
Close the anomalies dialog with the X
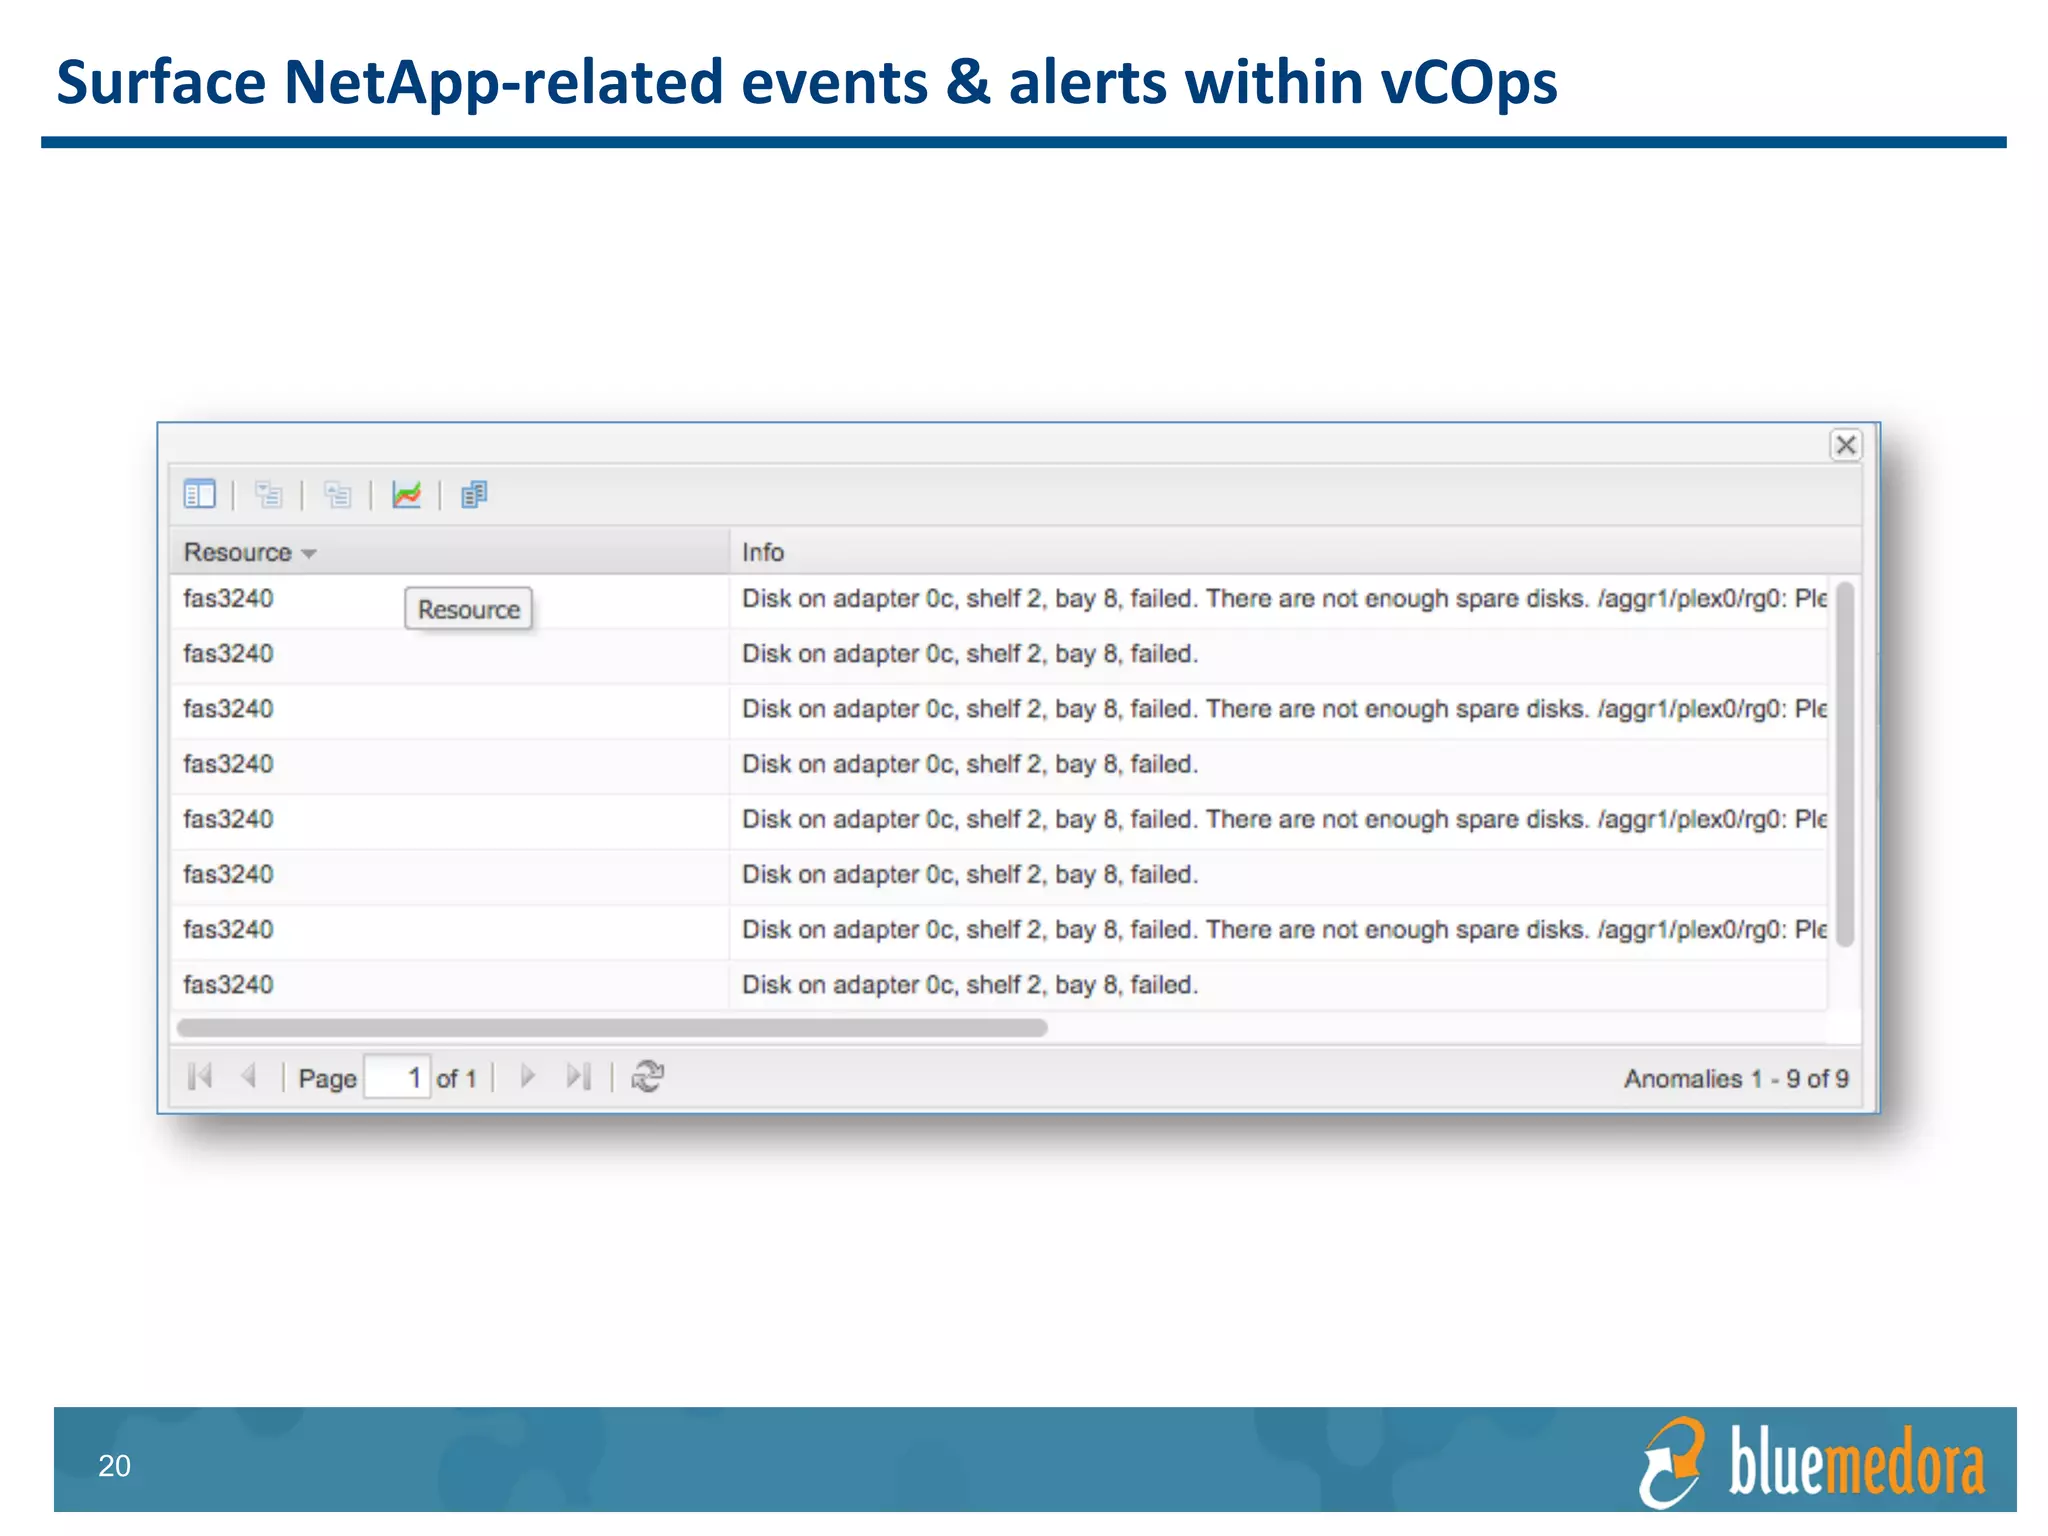click(x=1845, y=445)
